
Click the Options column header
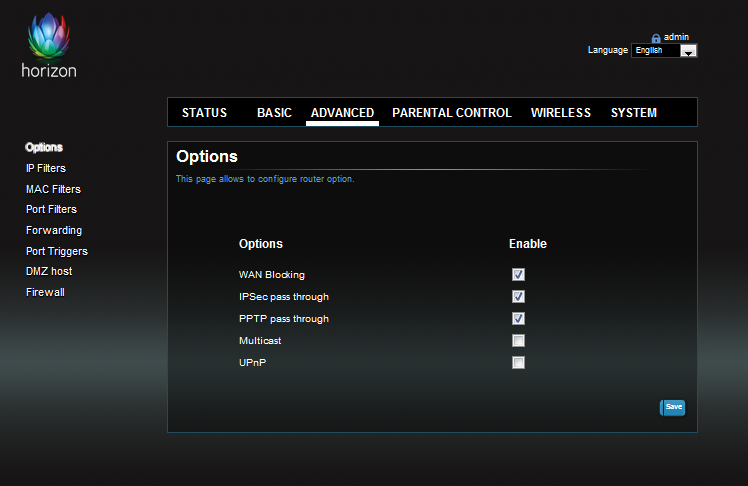[261, 244]
